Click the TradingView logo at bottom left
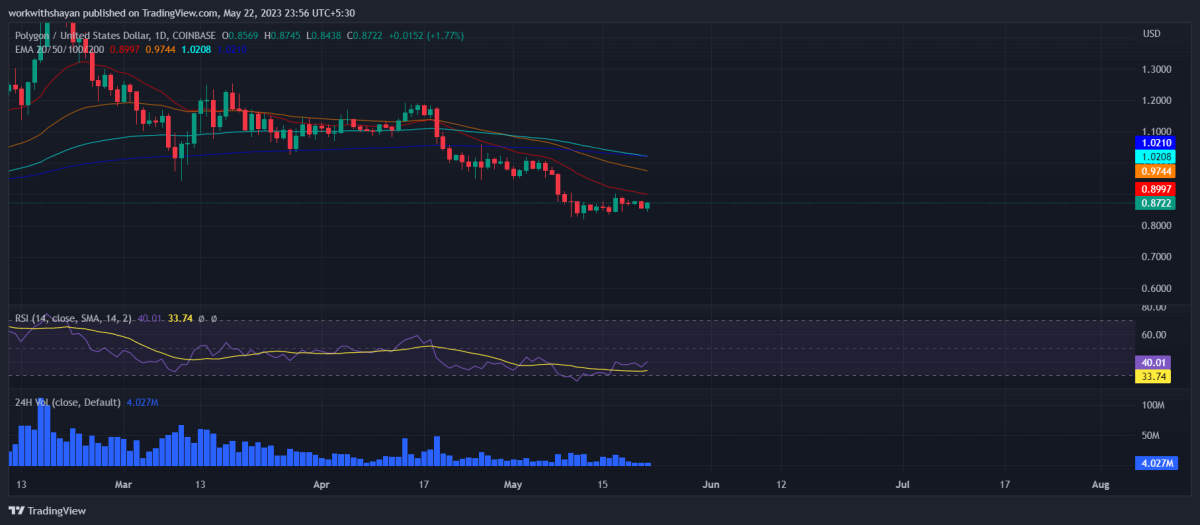Viewport: 1200px width, 525px height. (x=47, y=510)
